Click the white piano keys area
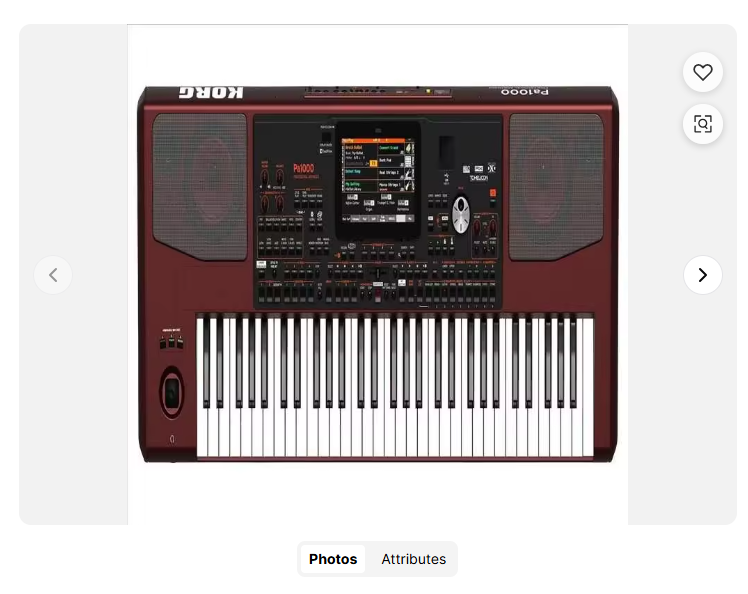Image resolution: width=748 pixels, height=594 pixels. click(395, 385)
